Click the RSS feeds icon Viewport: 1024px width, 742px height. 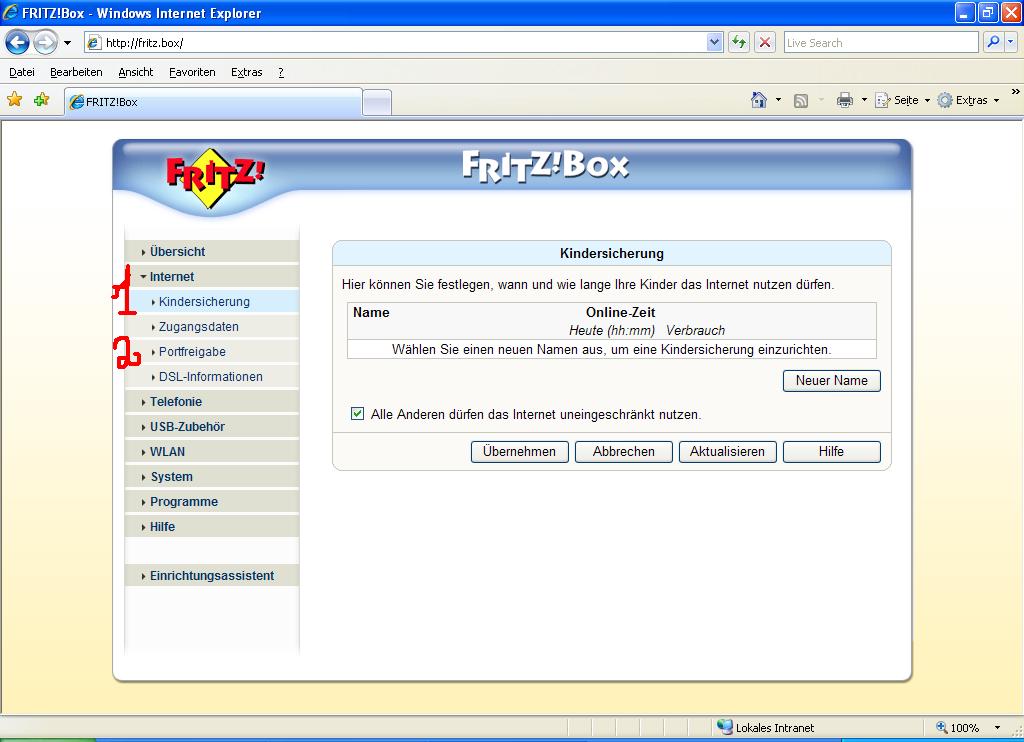801,101
